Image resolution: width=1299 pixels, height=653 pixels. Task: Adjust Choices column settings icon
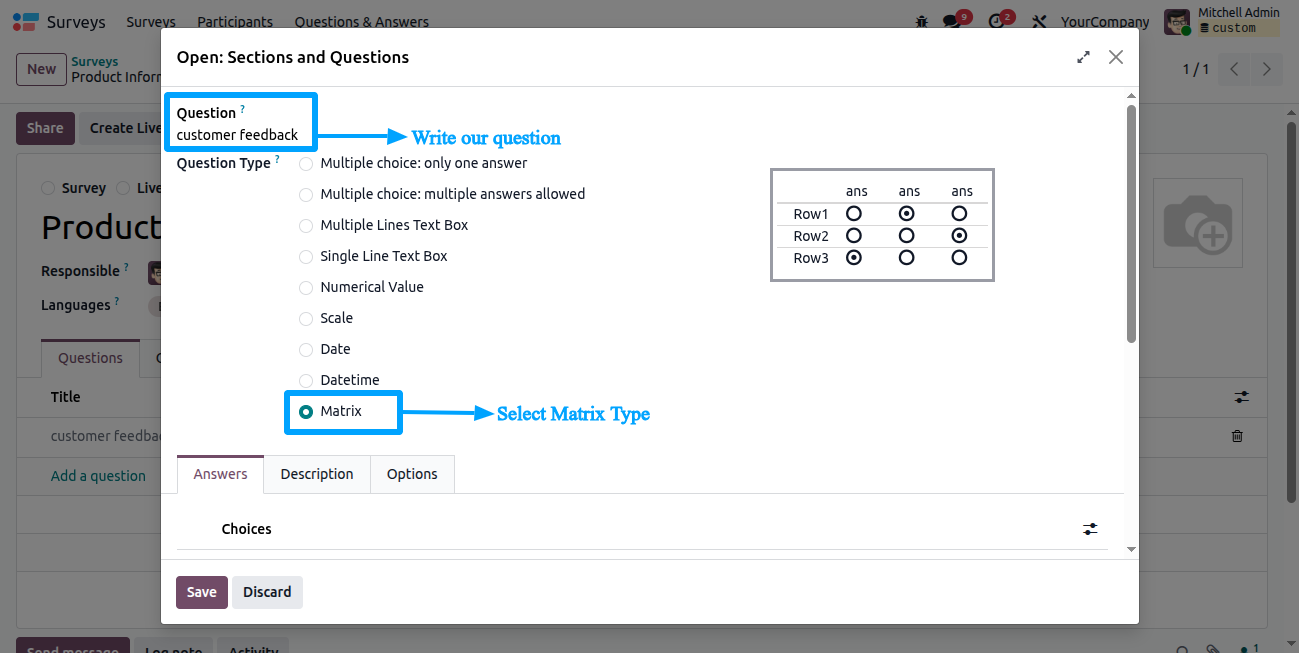coord(1090,529)
